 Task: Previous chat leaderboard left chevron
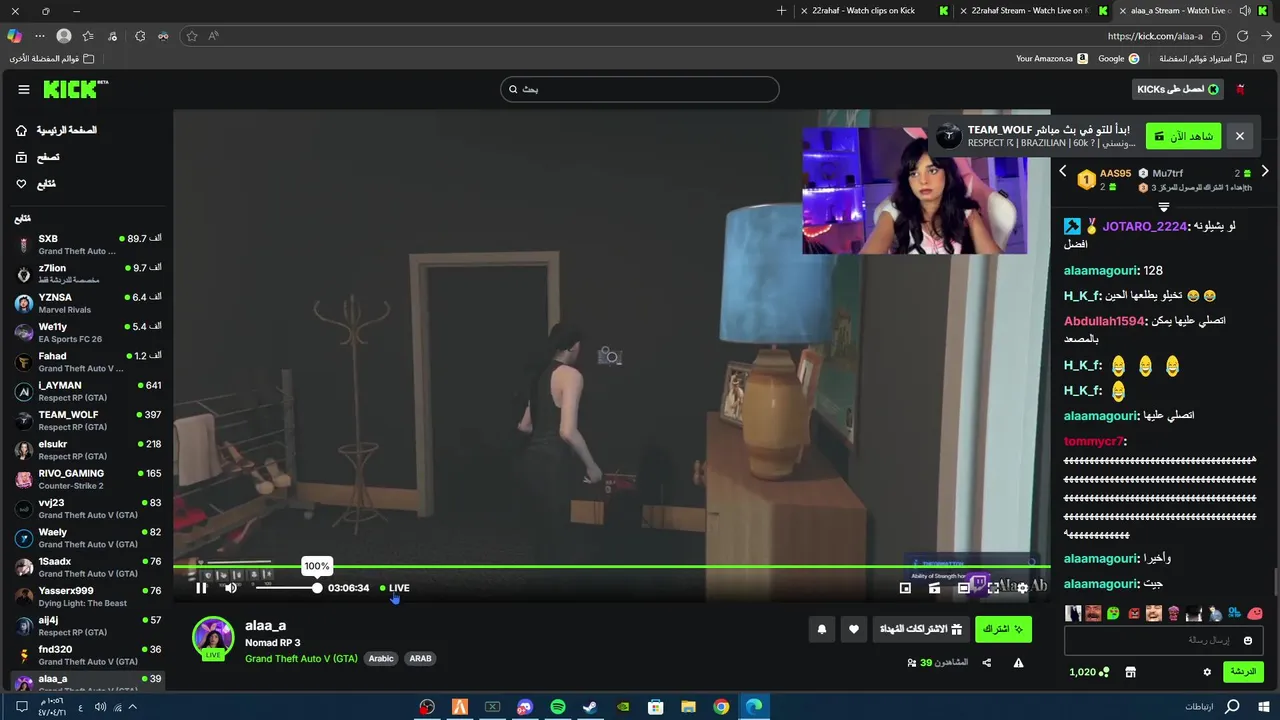click(x=1062, y=172)
